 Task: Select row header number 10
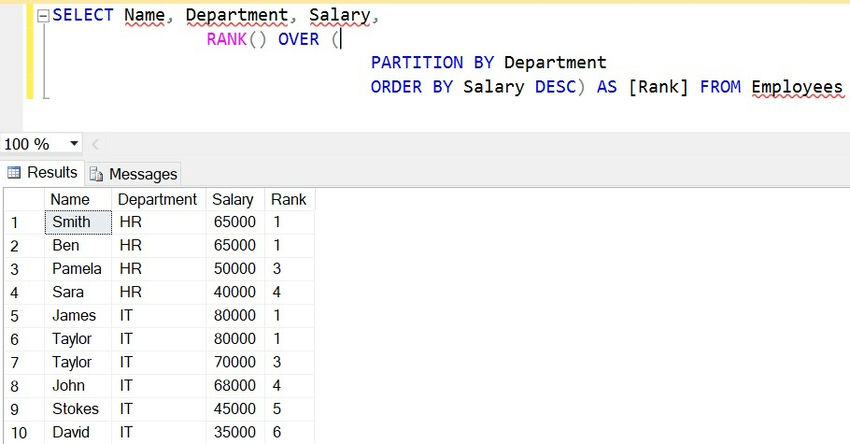click(x=24, y=432)
